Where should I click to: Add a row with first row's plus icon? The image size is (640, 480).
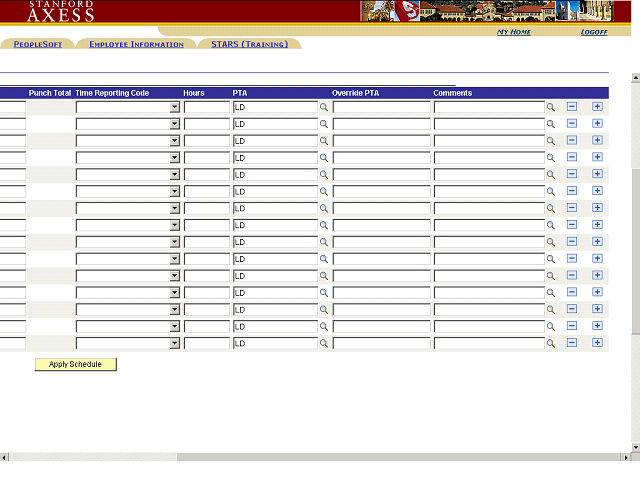597,106
